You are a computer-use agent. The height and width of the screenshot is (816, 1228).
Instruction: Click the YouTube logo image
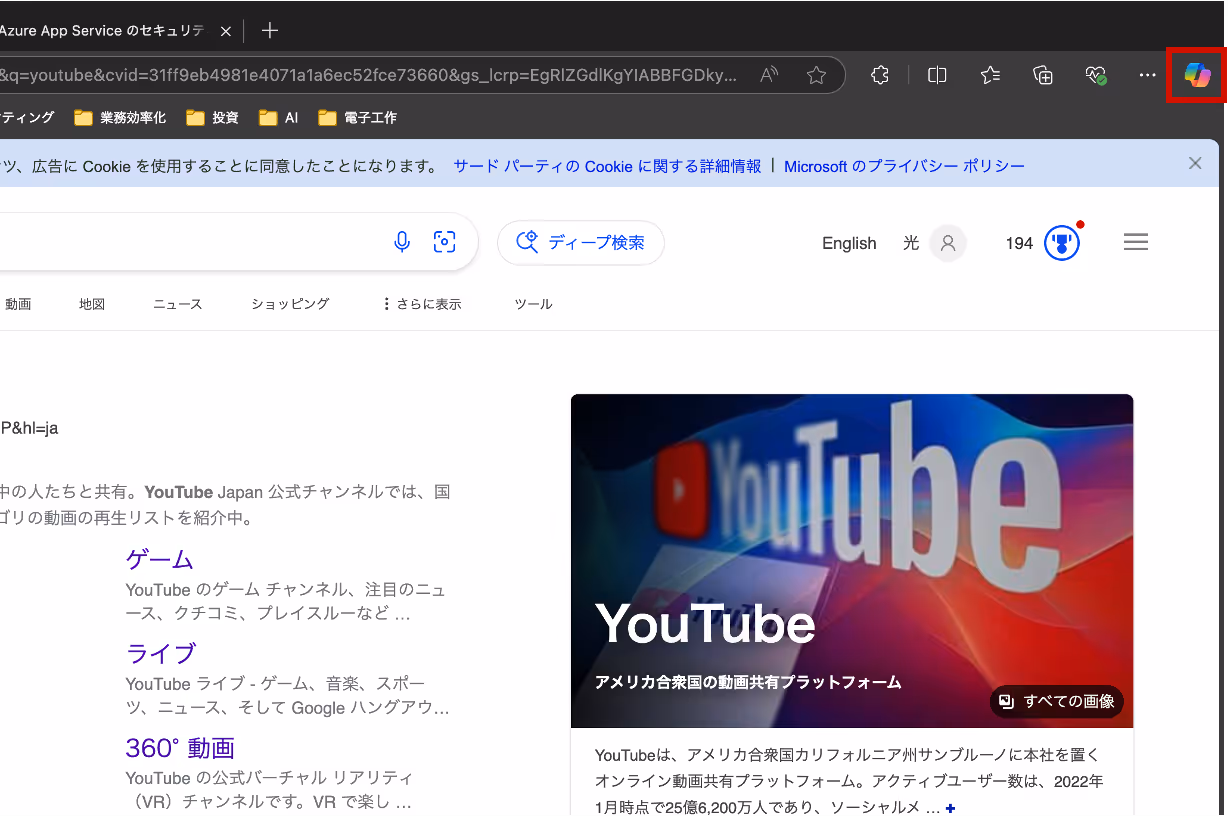[852, 560]
